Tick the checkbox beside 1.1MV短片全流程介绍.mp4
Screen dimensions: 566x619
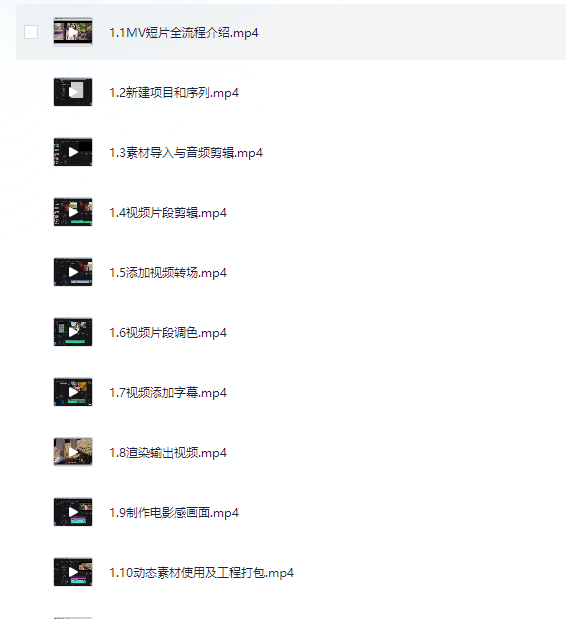(x=31, y=32)
